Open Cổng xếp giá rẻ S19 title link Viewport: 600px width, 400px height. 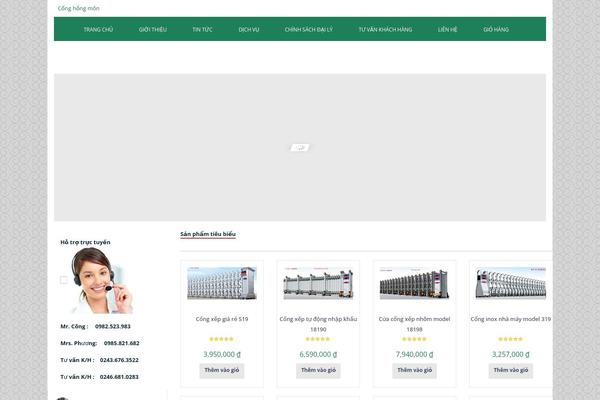point(222,319)
